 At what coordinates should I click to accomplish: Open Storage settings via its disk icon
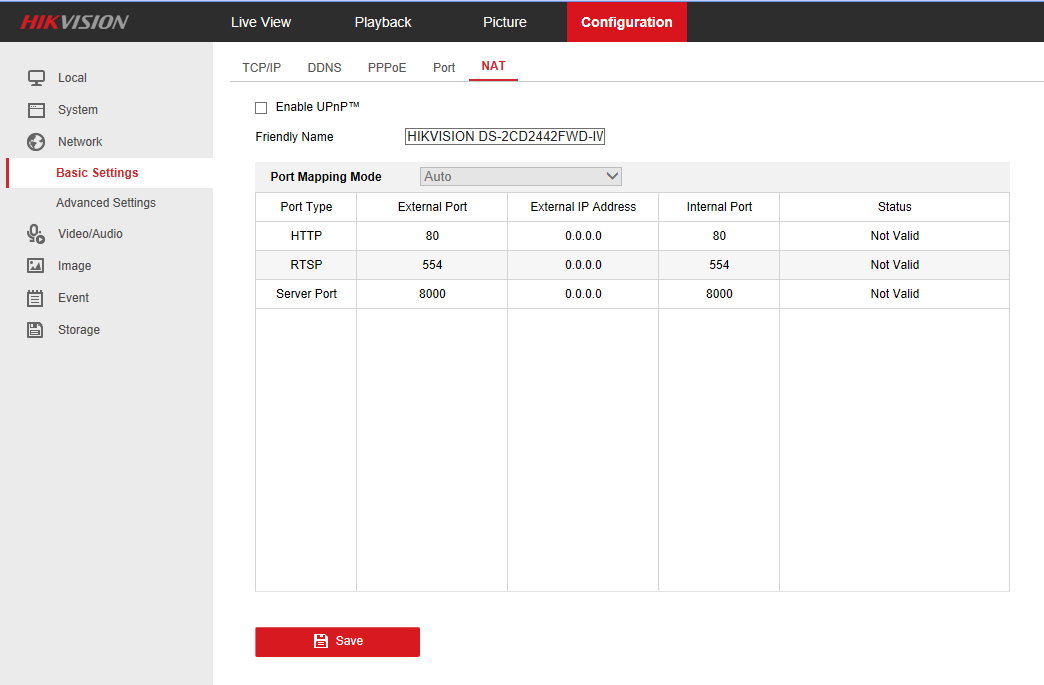pyautogui.click(x=37, y=329)
